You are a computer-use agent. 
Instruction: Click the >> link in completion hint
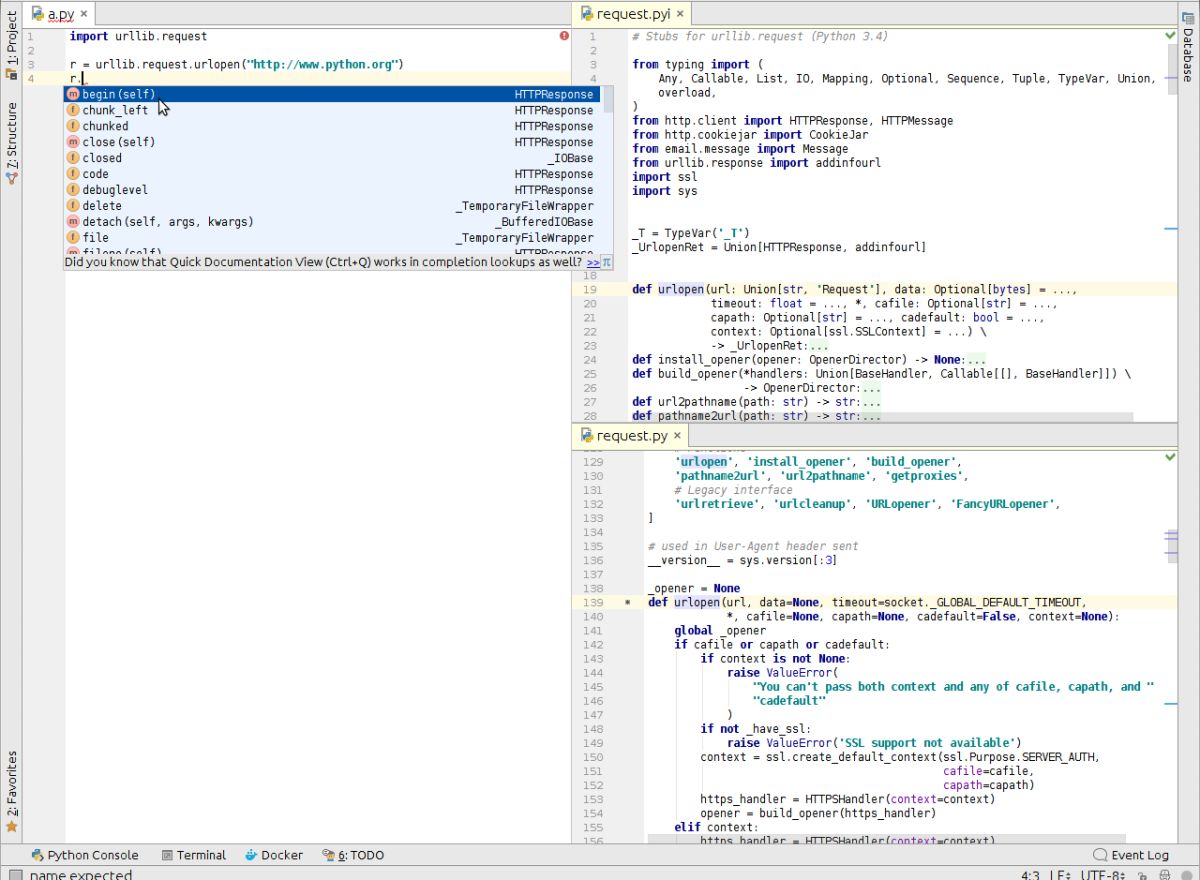pyautogui.click(x=593, y=262)
